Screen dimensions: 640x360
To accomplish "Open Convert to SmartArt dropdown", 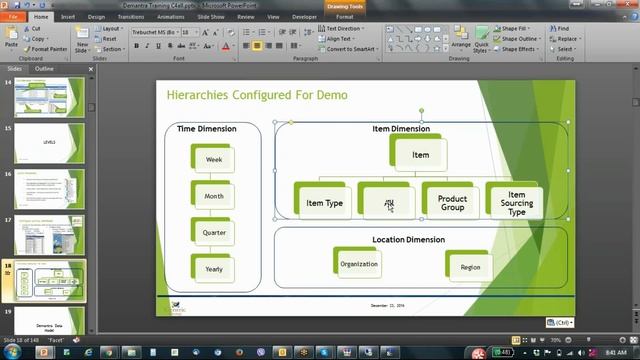I will [x=349, y=49].
